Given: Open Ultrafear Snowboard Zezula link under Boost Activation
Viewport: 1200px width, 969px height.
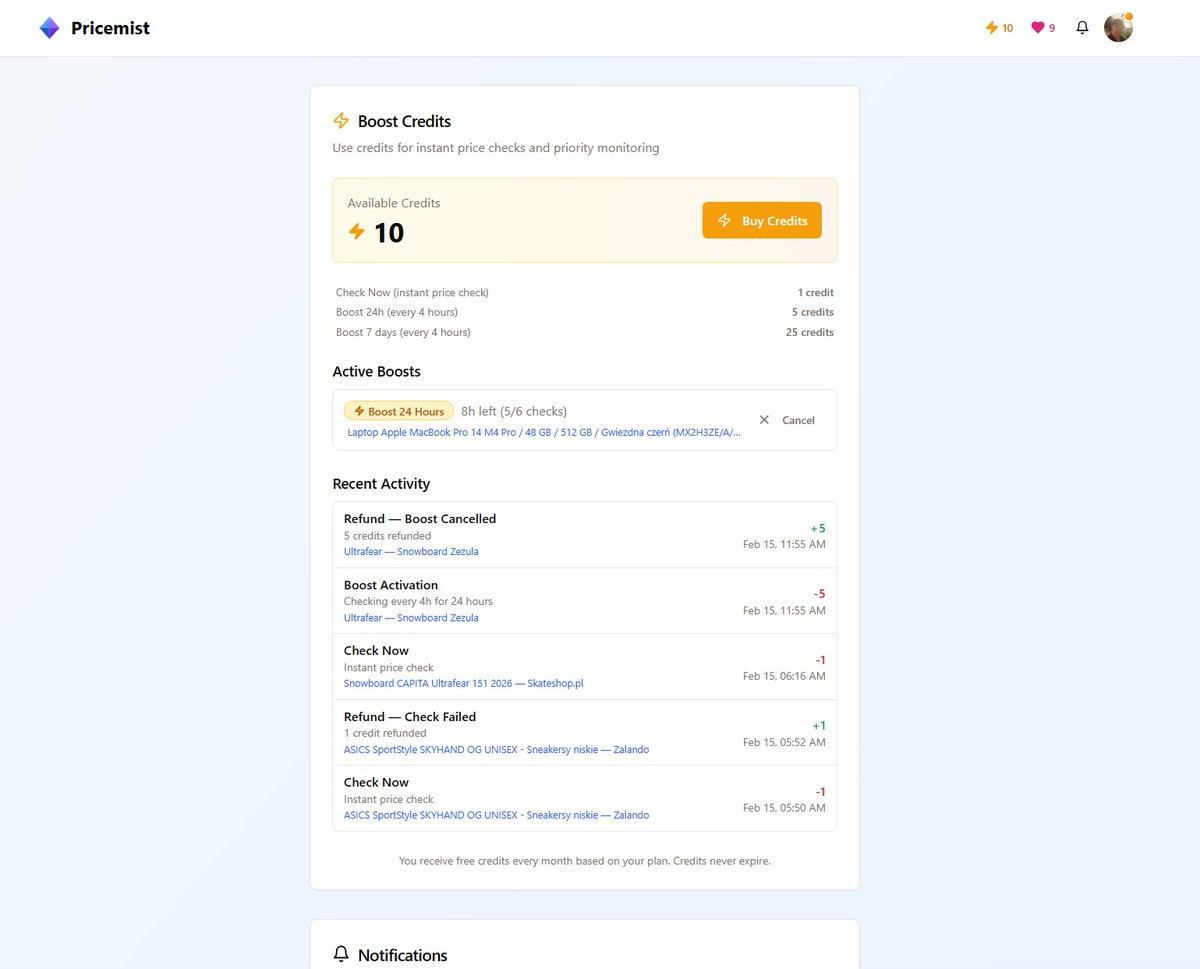Looking at the screenshot, I should click(411, 617).
